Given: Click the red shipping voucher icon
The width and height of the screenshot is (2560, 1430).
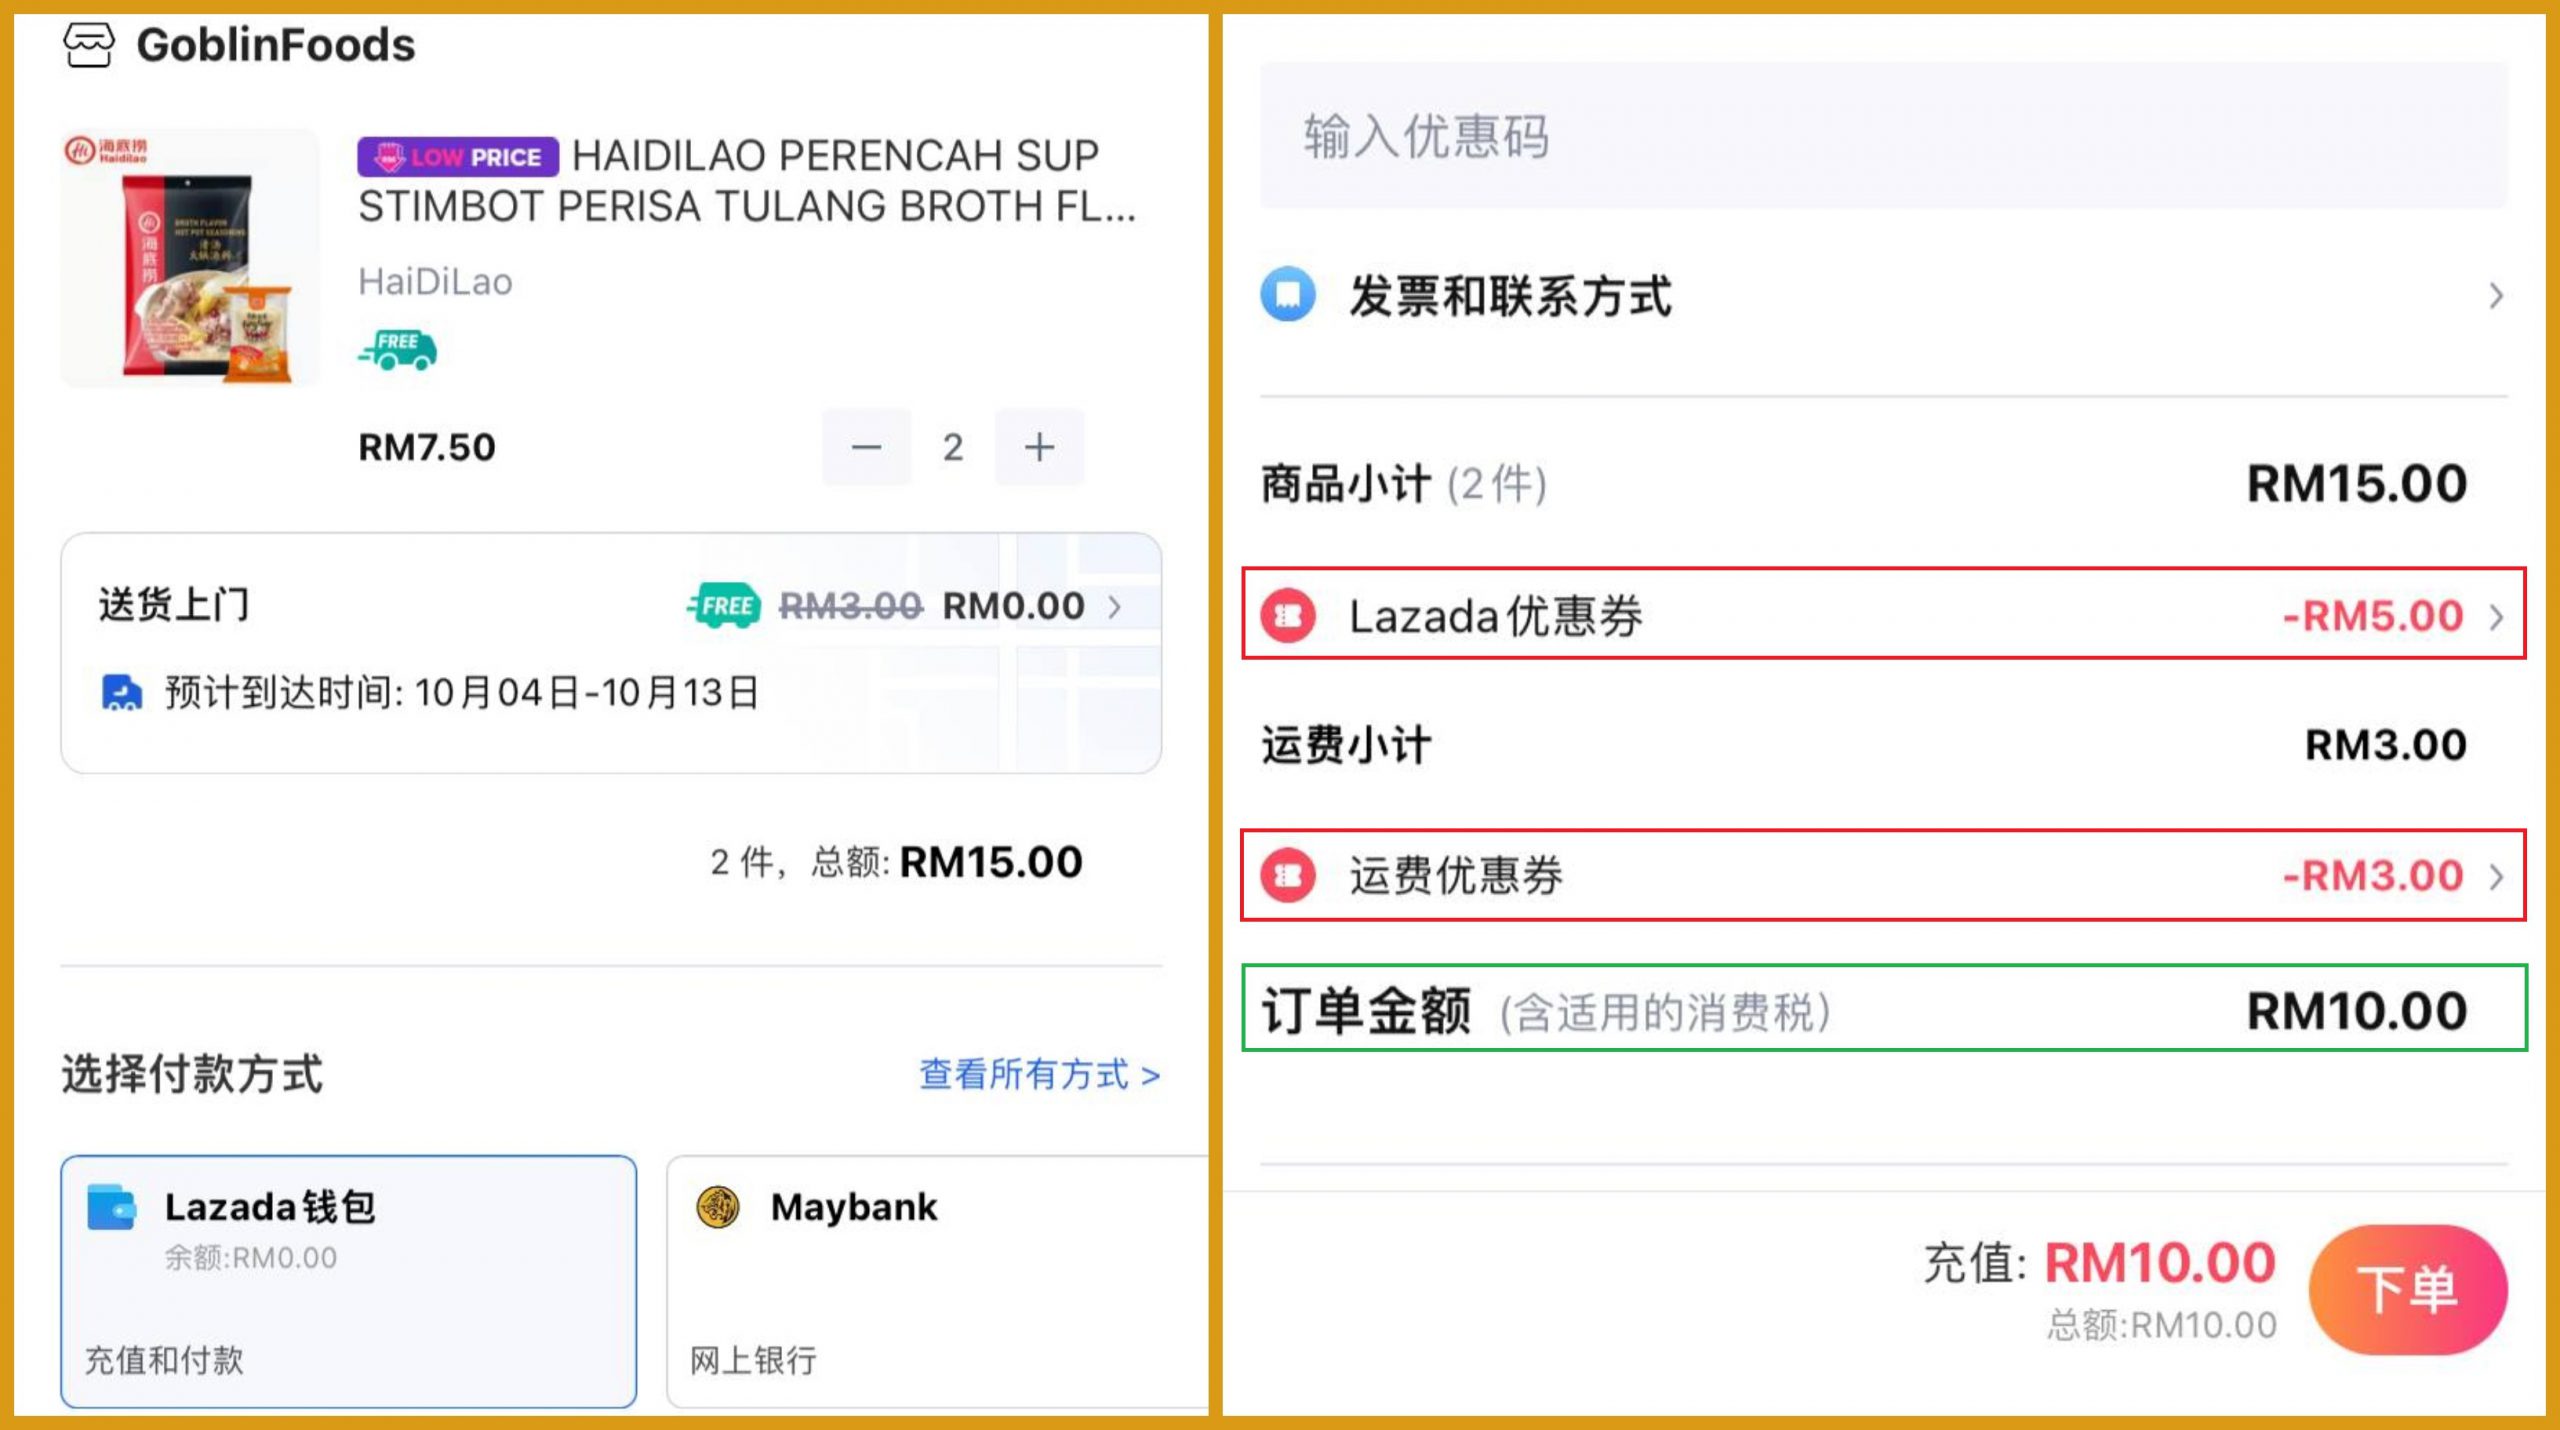Looking at the screenshot, I should (x=1288, y=876).
